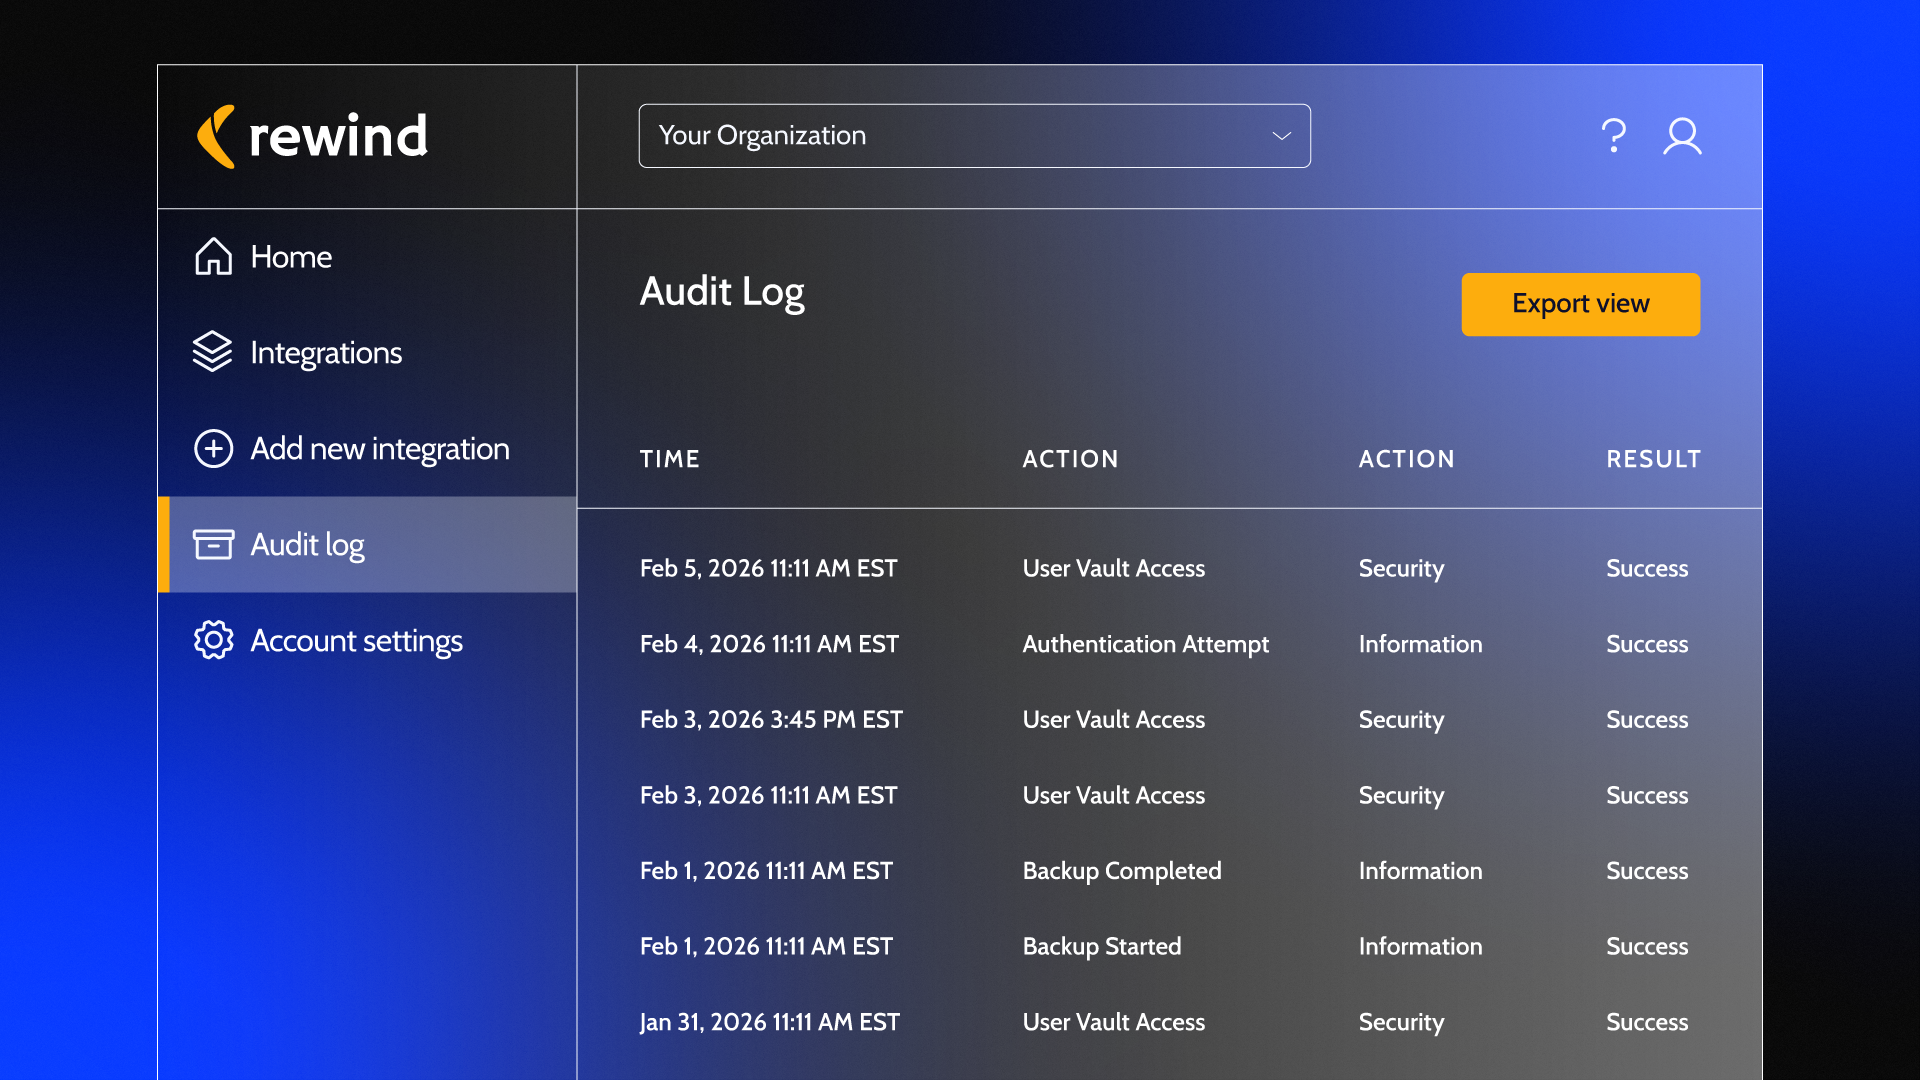Click the plus circle icon for new integration
Viewport: 1920px width, 1080px height.
coord(213,449)
